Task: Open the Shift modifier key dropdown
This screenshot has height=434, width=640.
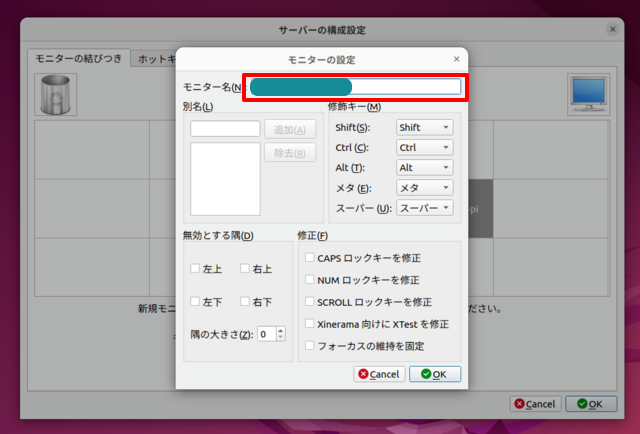Action: coord(424,128)
